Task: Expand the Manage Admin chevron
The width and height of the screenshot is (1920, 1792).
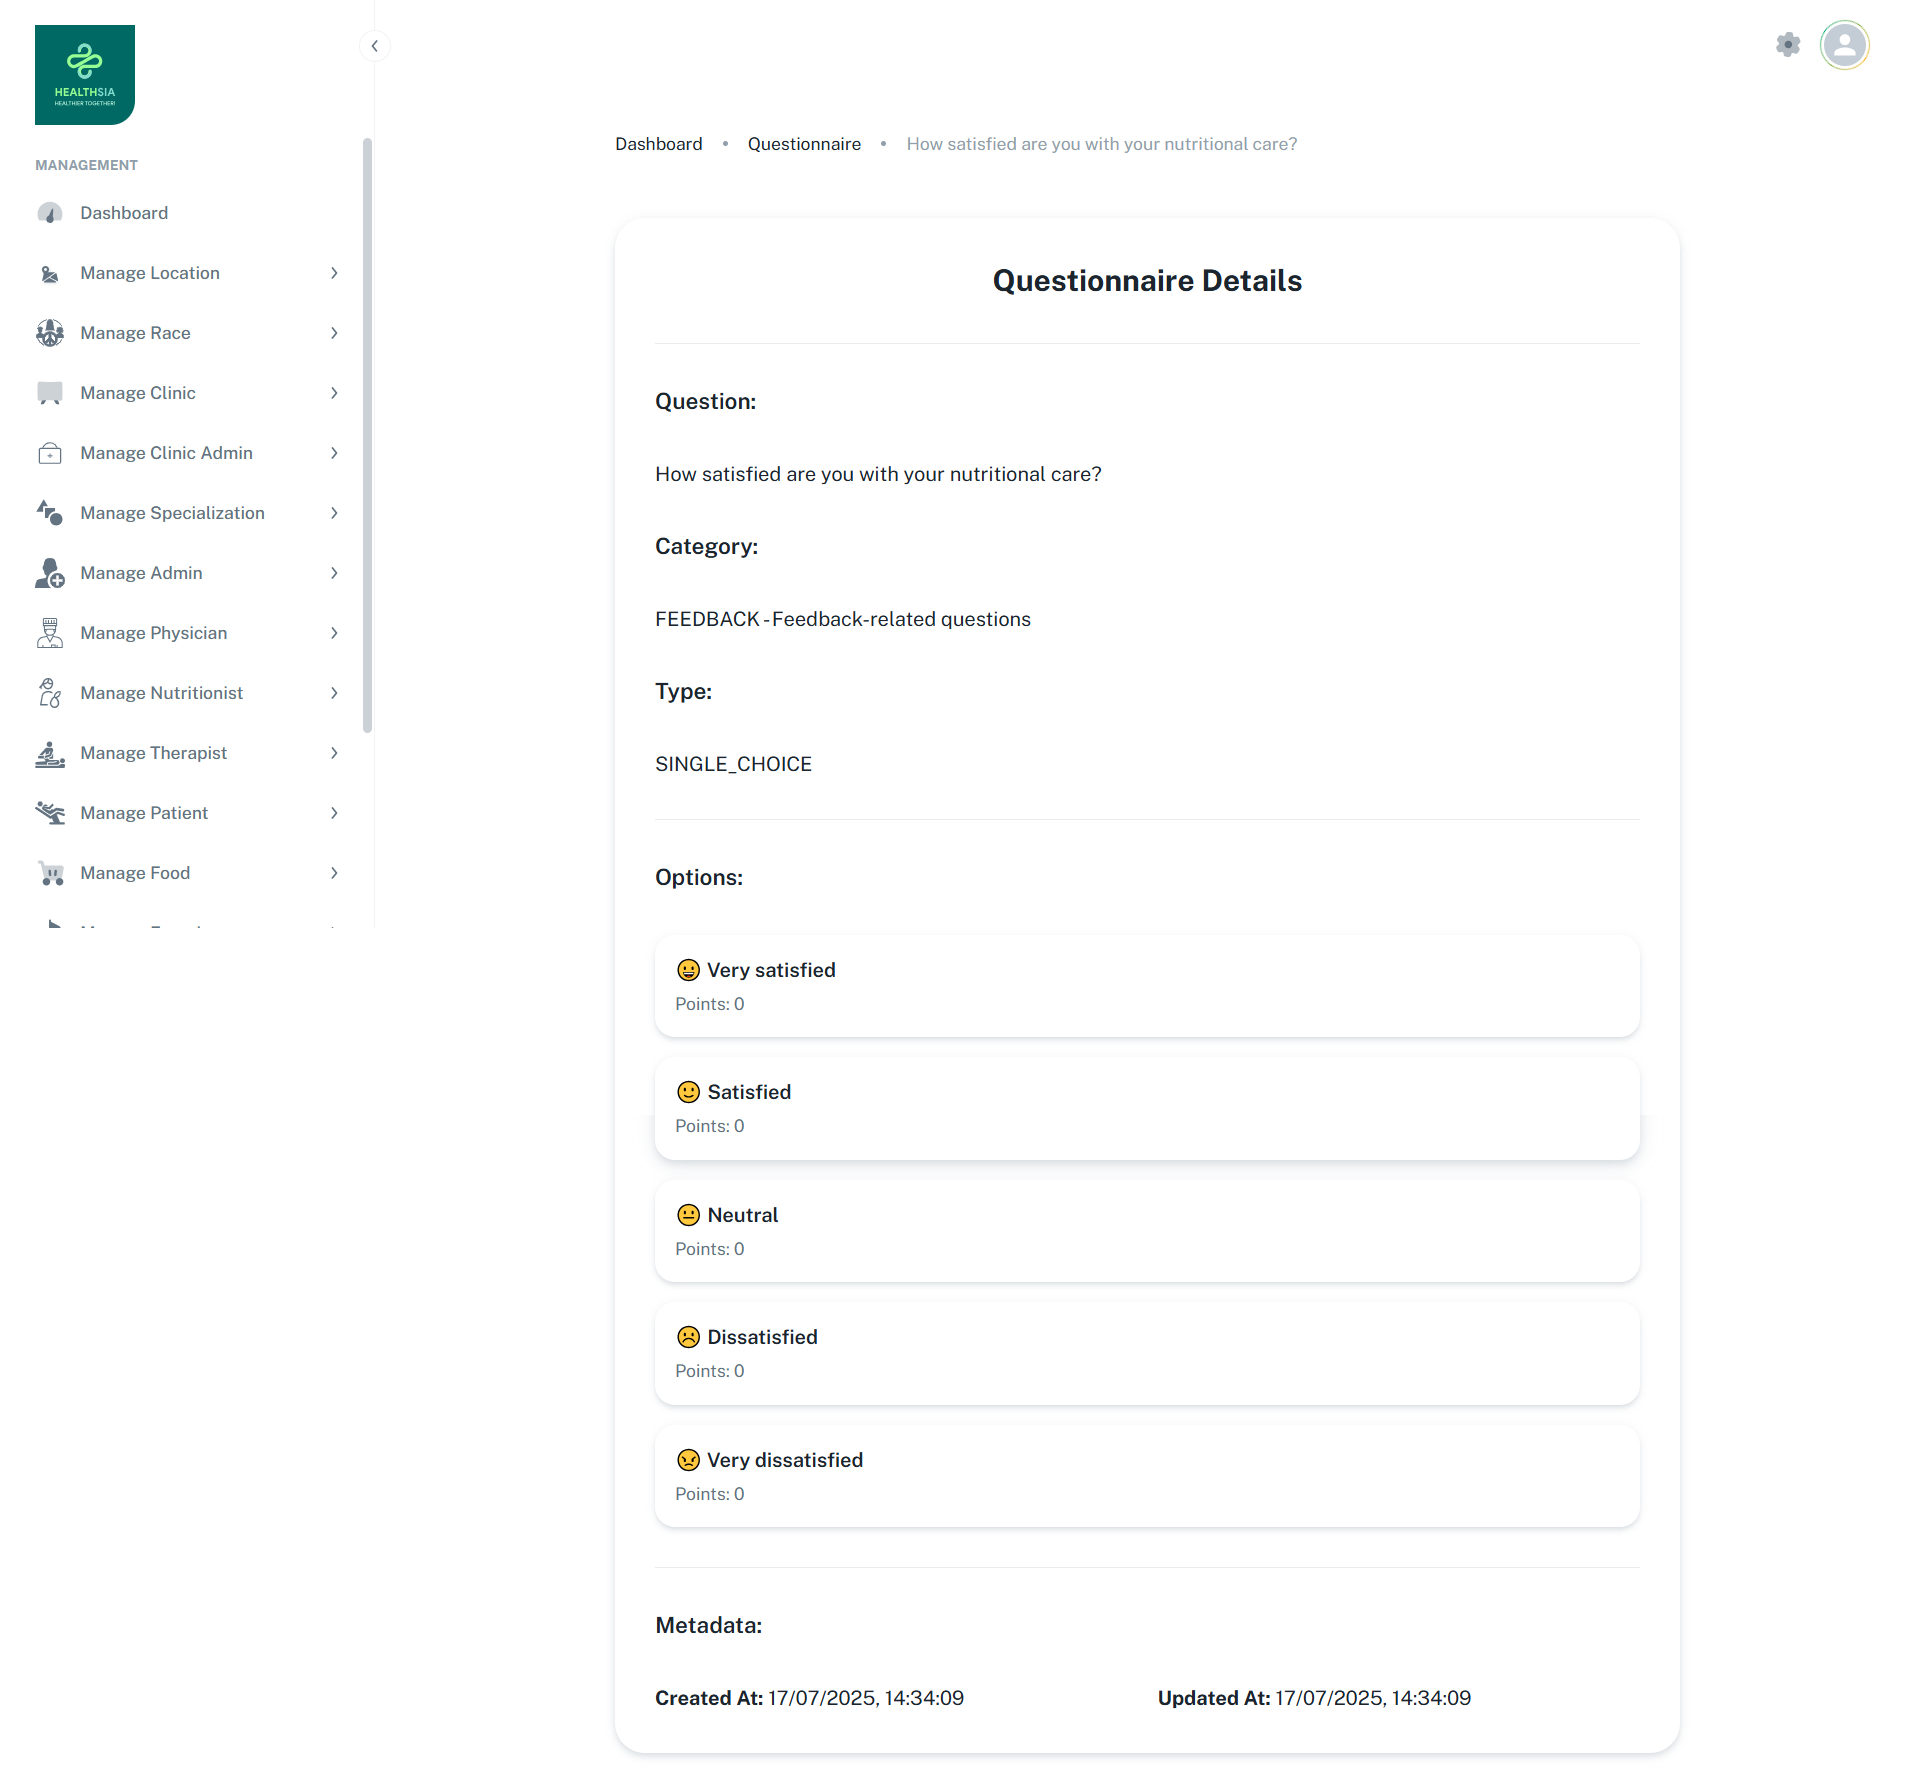Action: pos(334,573)
